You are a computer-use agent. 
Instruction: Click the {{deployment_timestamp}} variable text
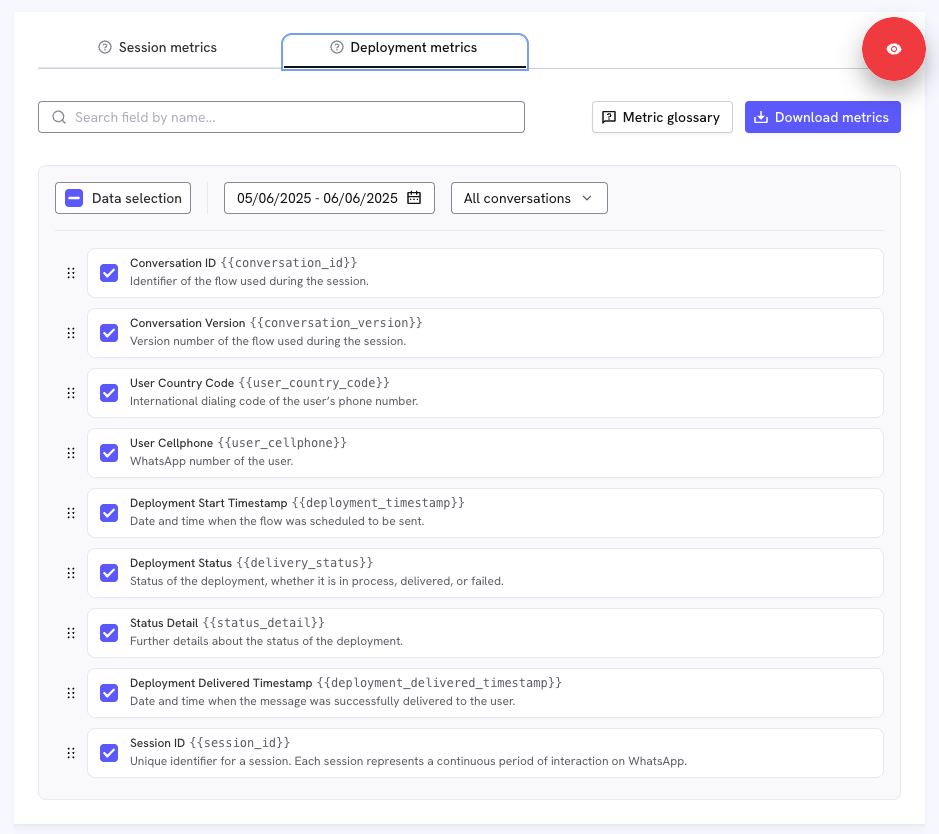pos(378,503)
